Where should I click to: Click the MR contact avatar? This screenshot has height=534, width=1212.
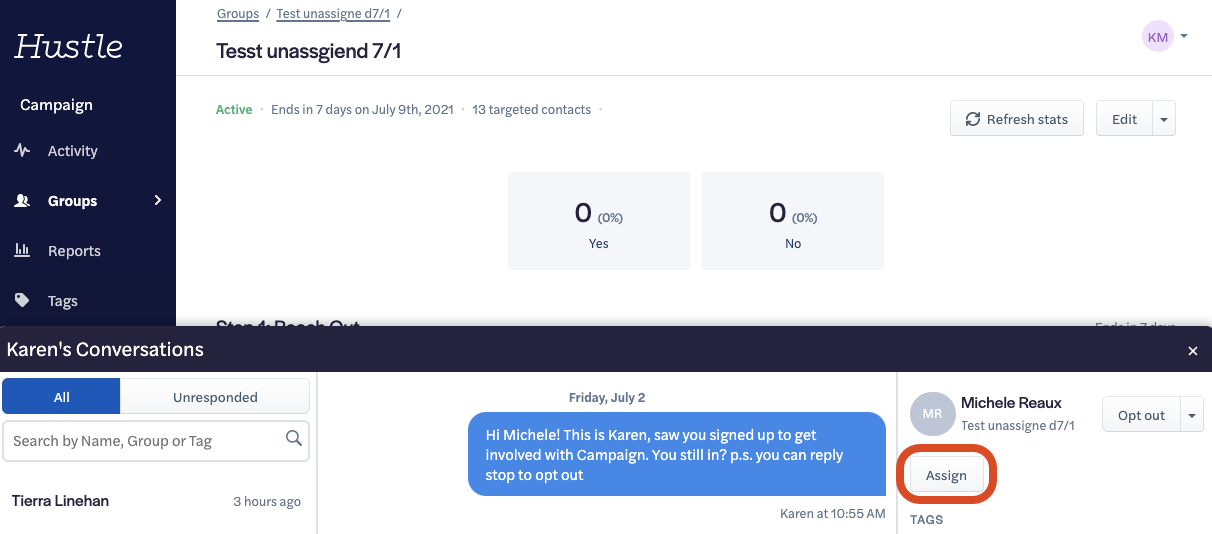[932, 414]
